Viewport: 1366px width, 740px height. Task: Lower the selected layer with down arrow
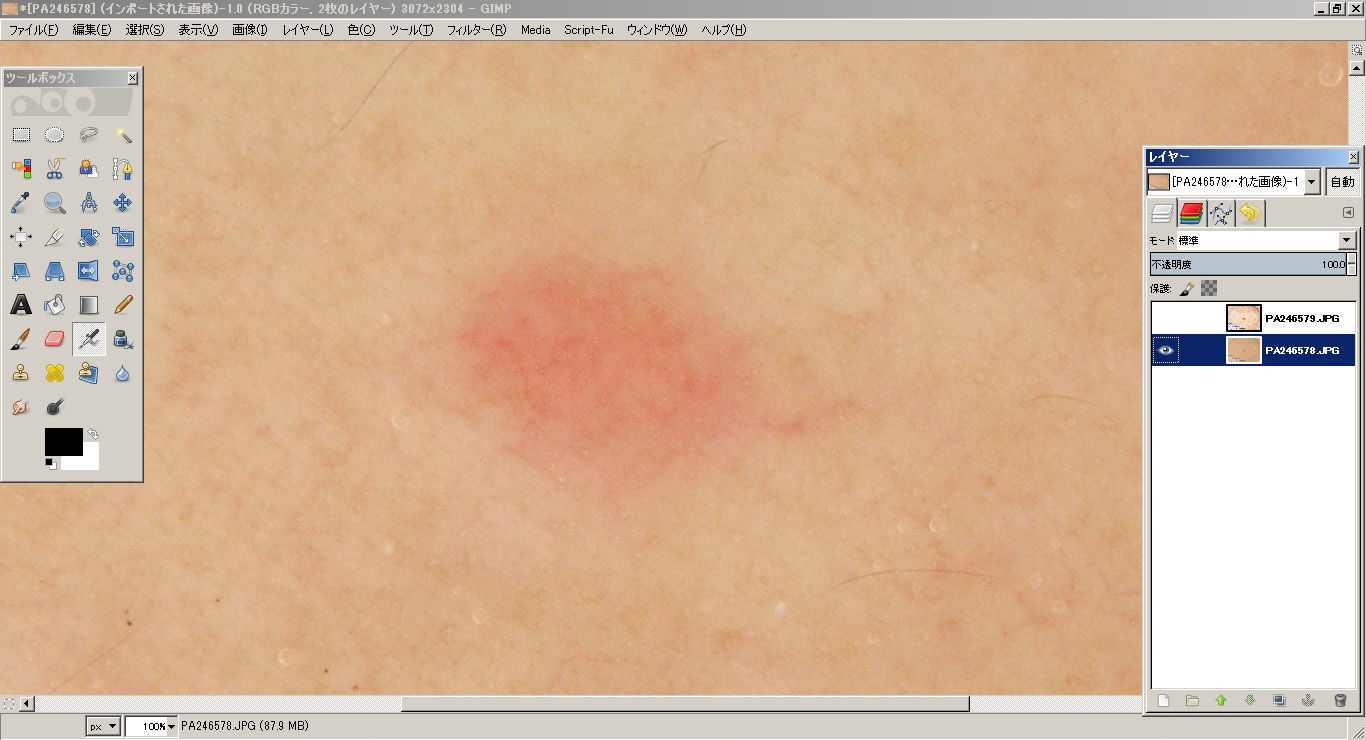pyautogui.click(x=1250, y=701)
